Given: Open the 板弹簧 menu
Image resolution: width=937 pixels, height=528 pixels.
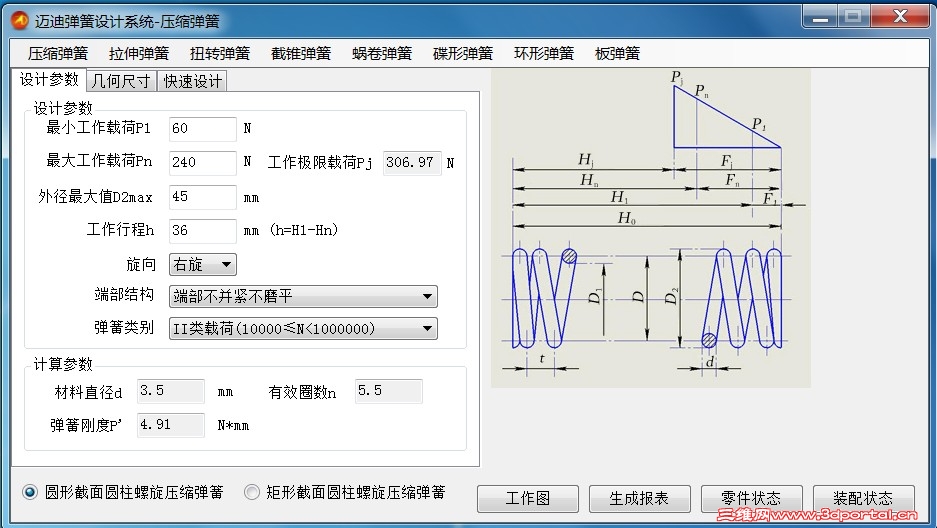Looking at the screenshot, I should 617,54.
